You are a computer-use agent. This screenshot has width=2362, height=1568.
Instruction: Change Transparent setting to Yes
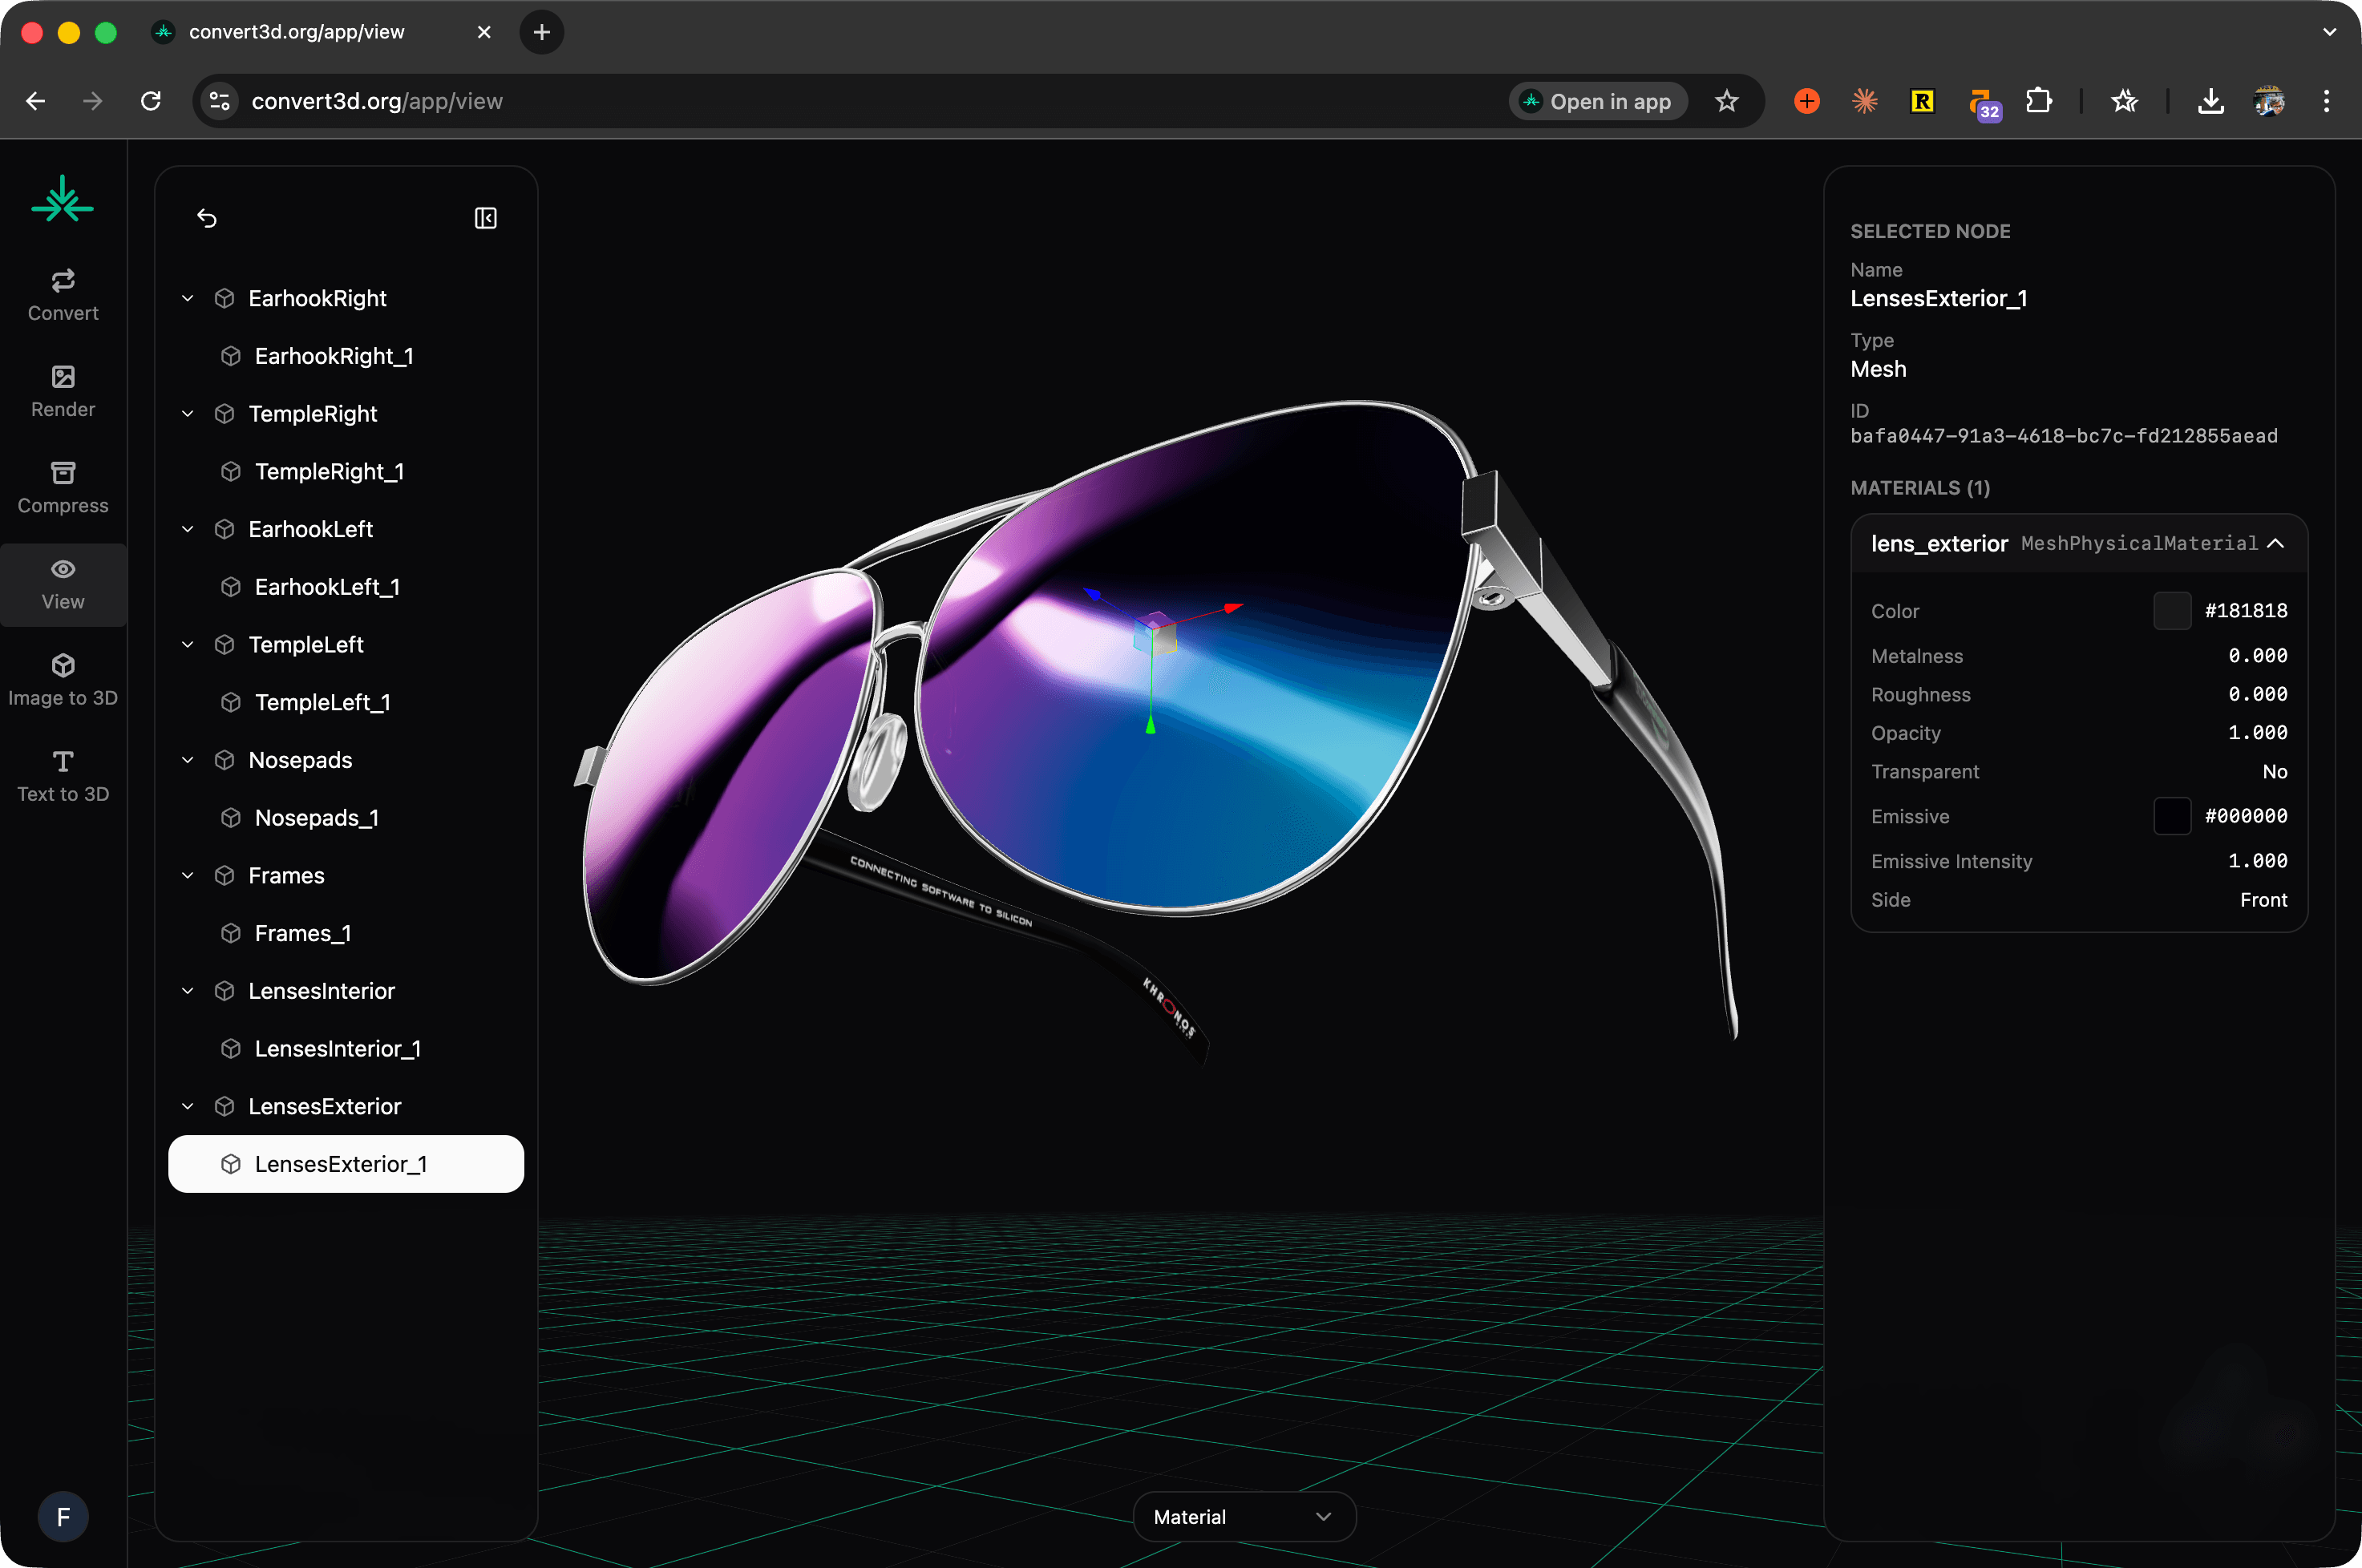pos(2274,771)
